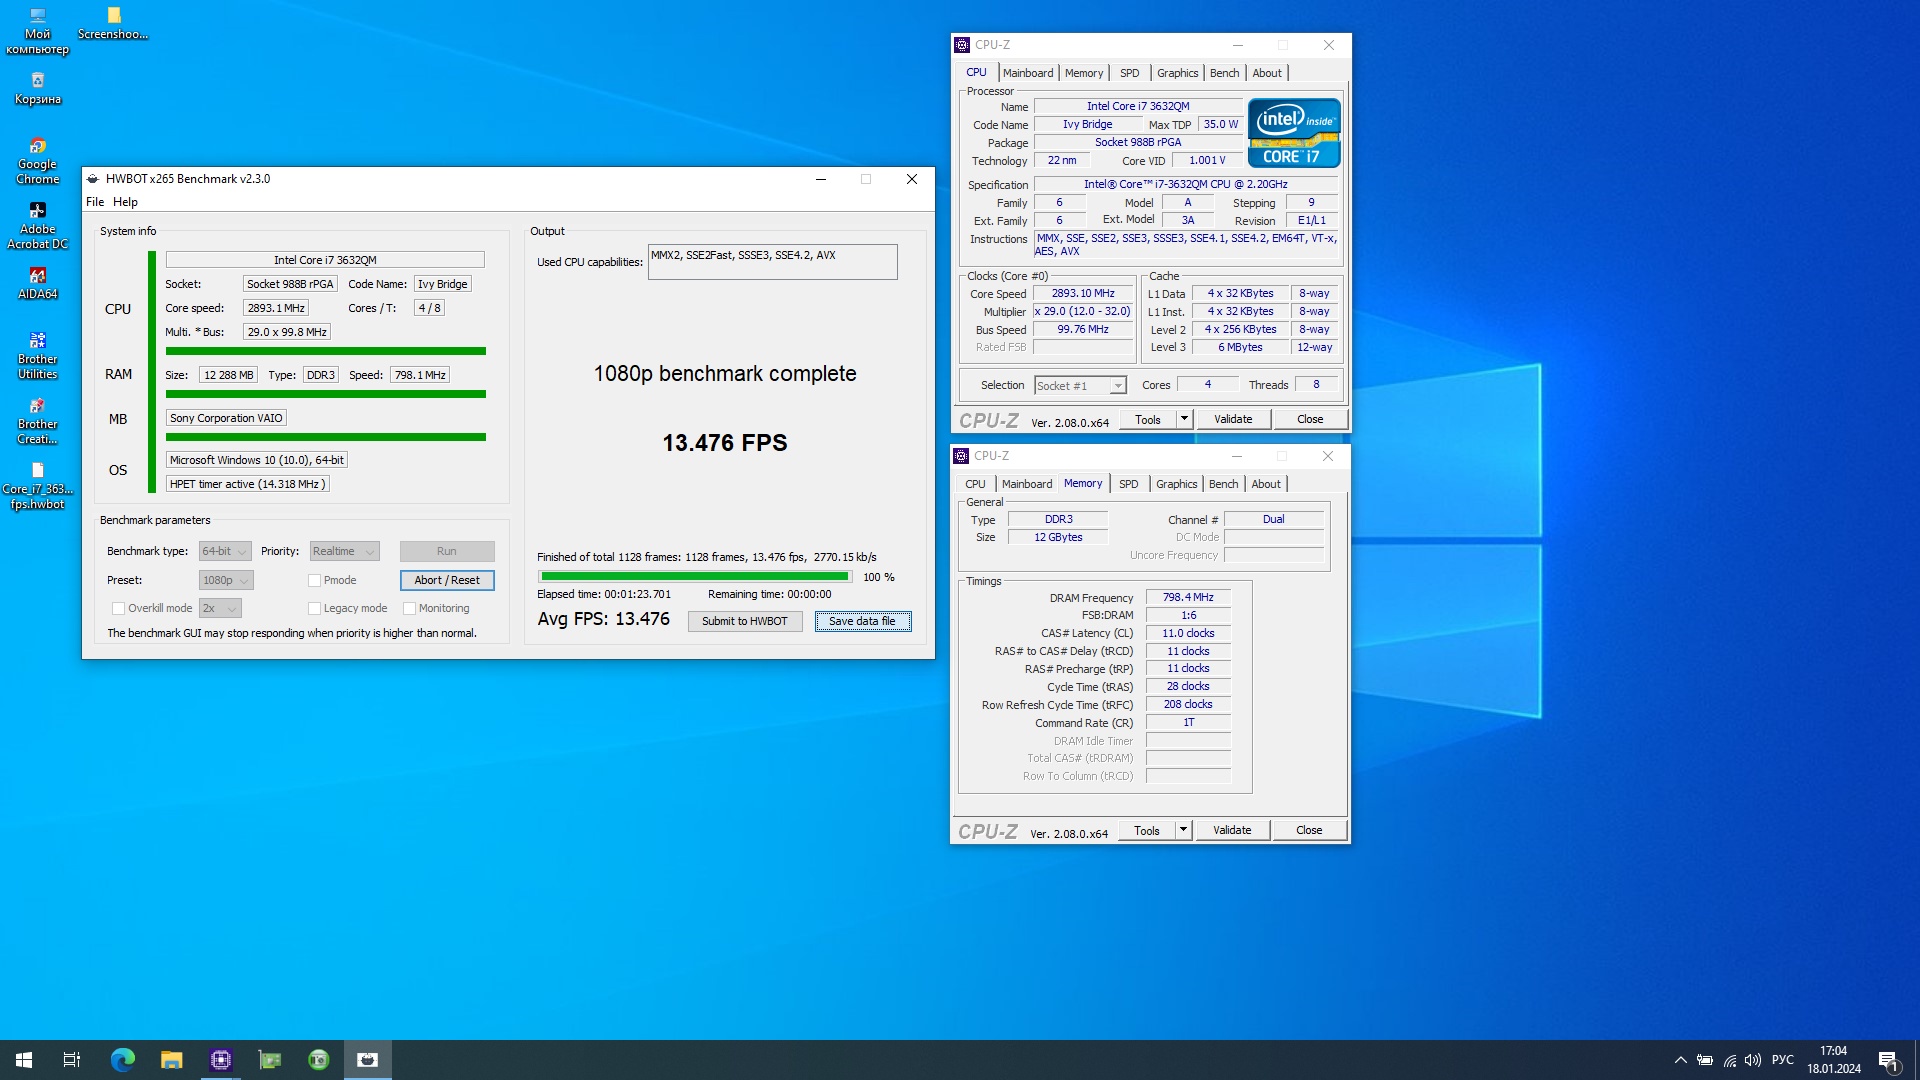This screenshot has height=1080, width=1920.
Task: Click the benchmark progress bar at 100 %
Action: coord(695,577)
